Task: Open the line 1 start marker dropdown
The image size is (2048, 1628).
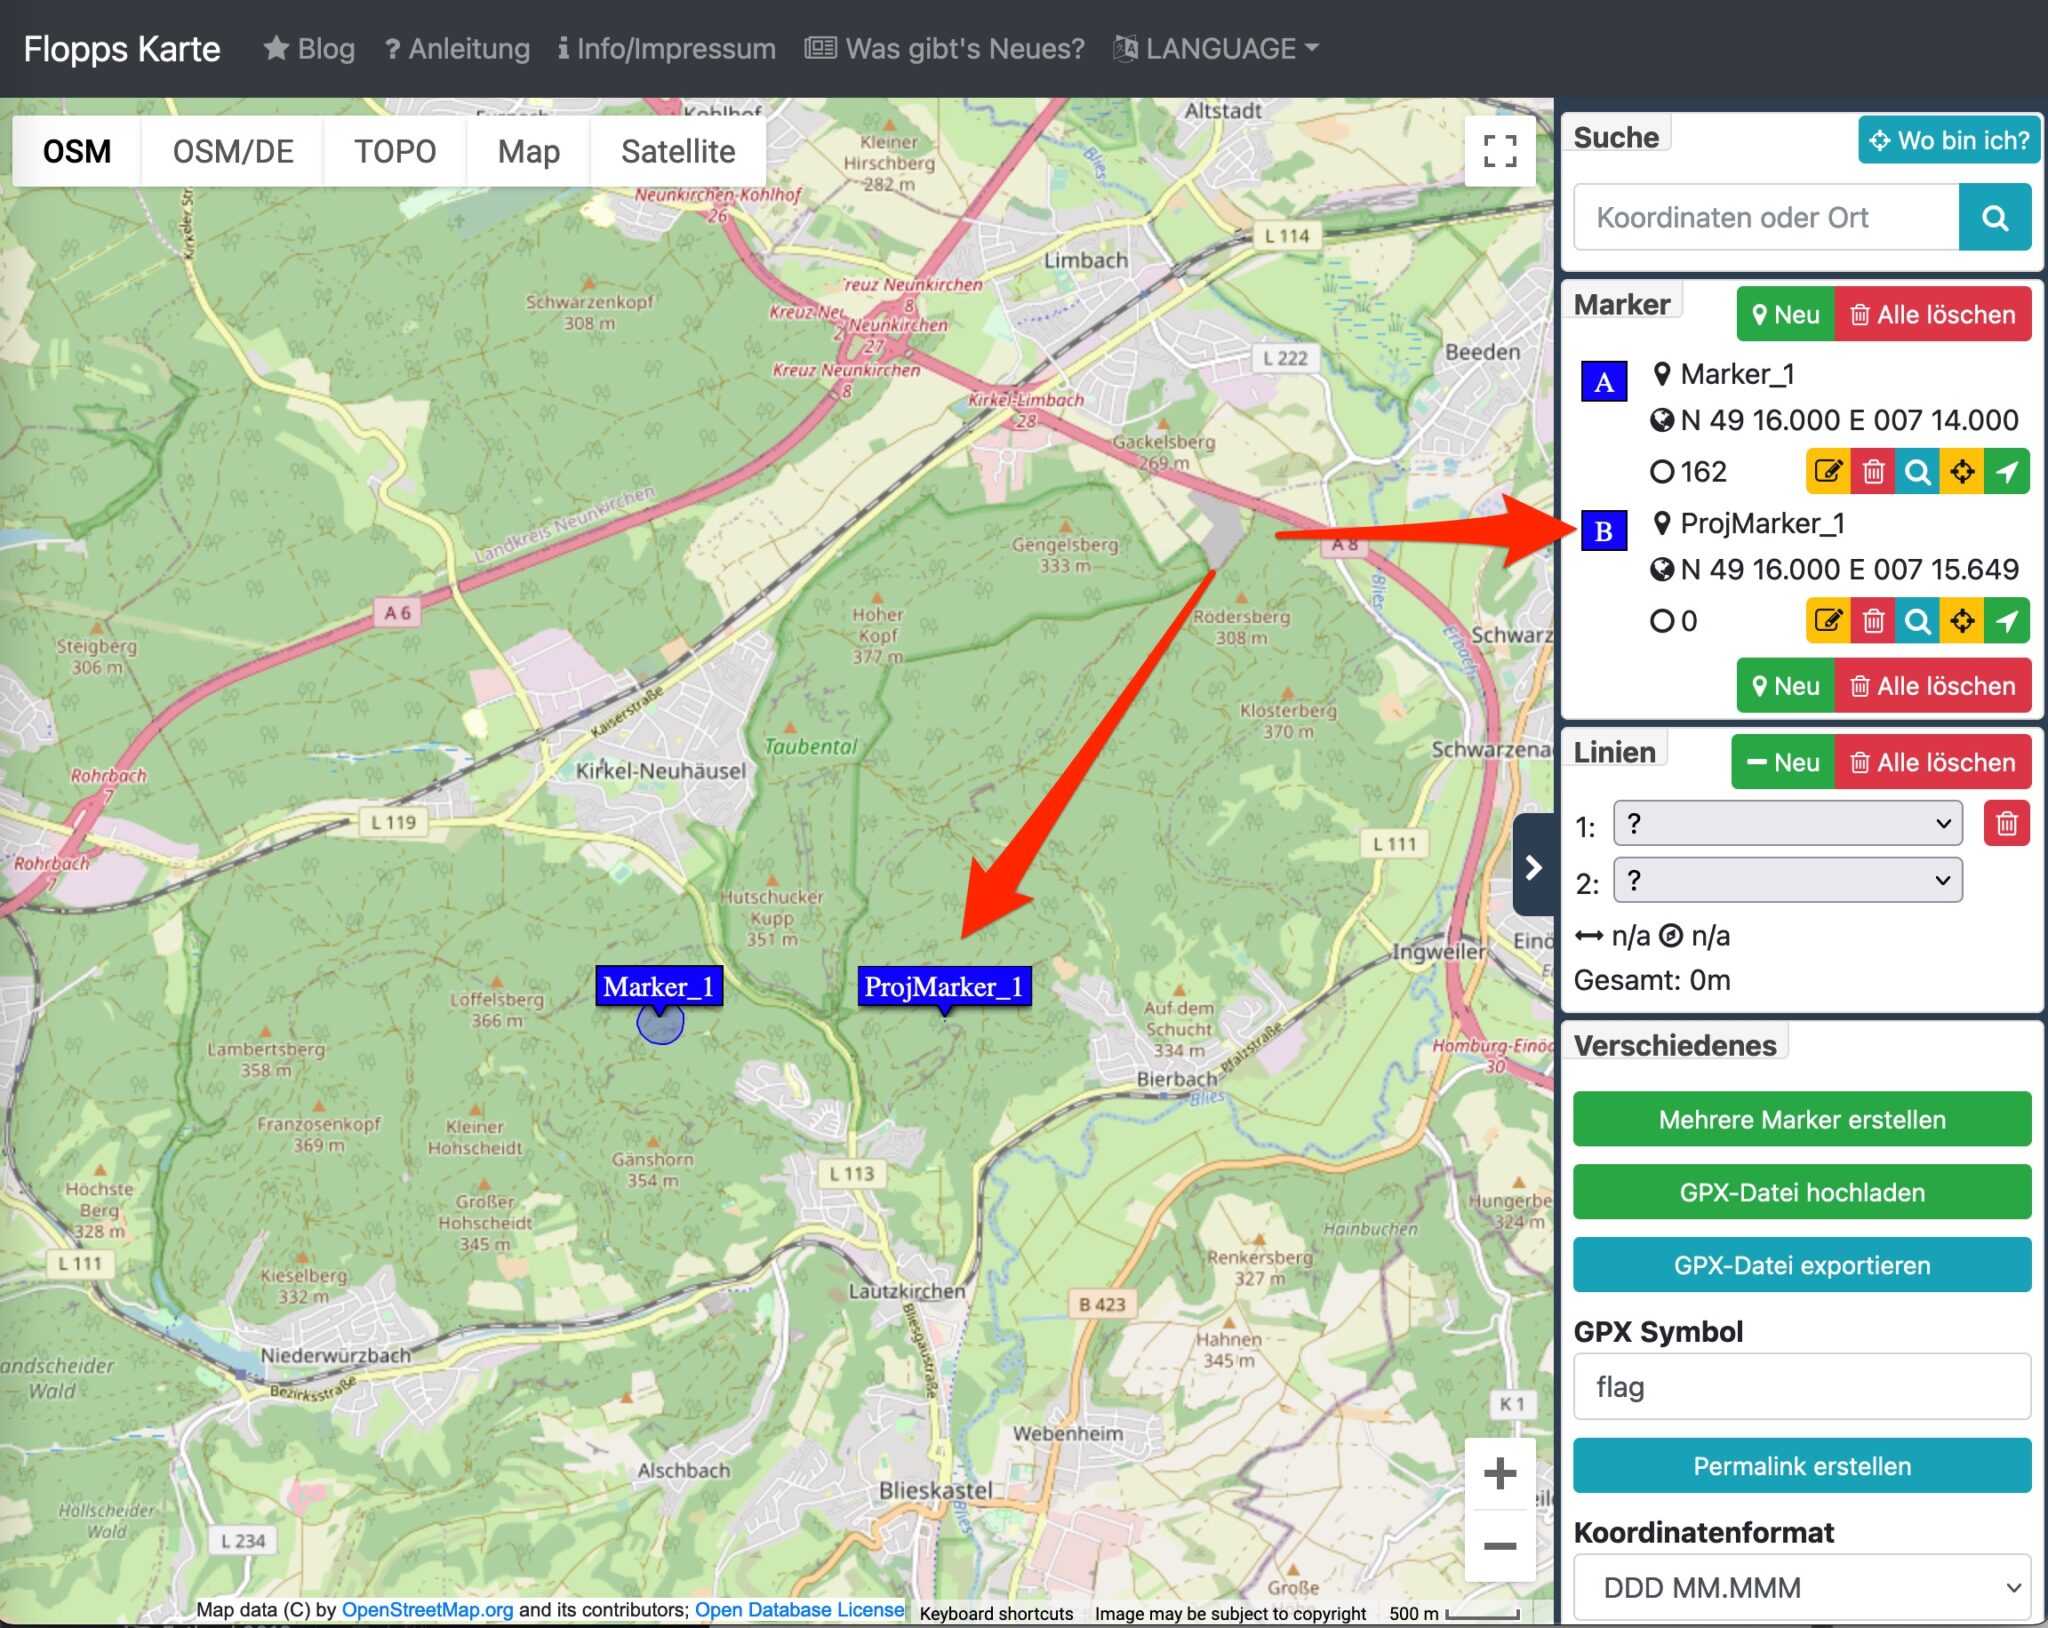Action: [x=1787, y=824]
